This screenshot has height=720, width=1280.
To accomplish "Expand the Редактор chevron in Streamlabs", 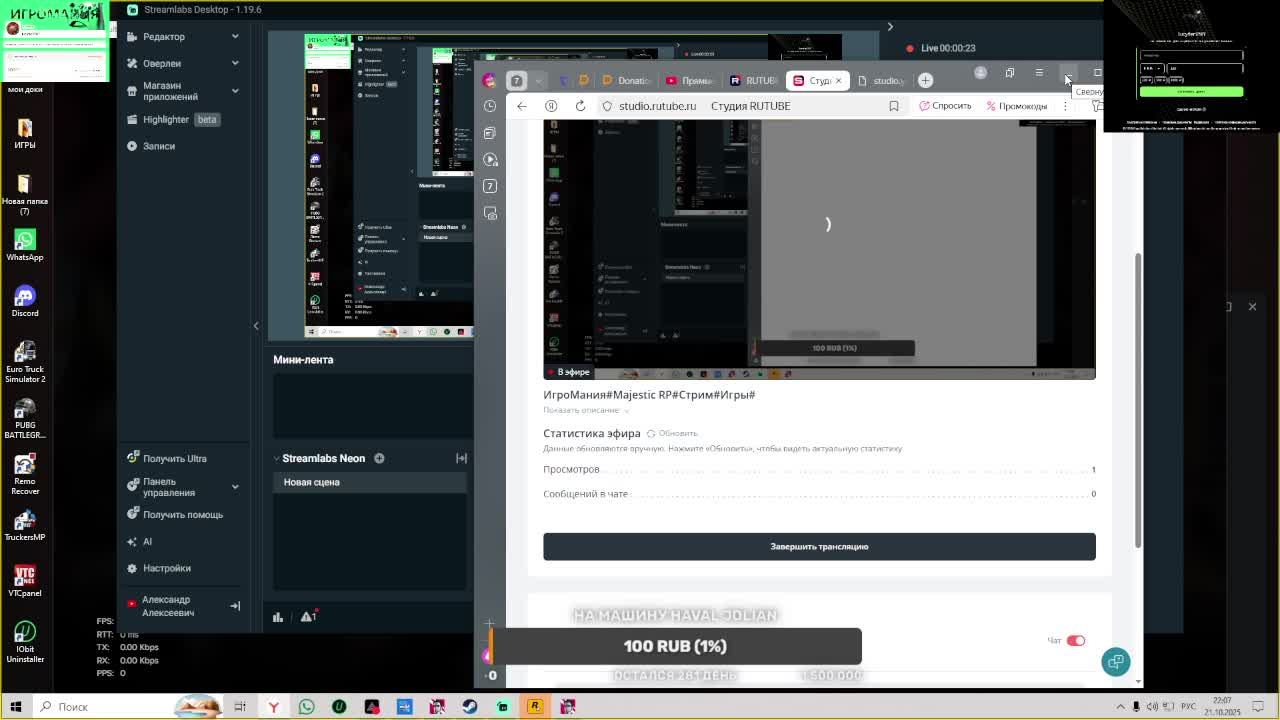I will pyautogui.click(x=235, y=37).
